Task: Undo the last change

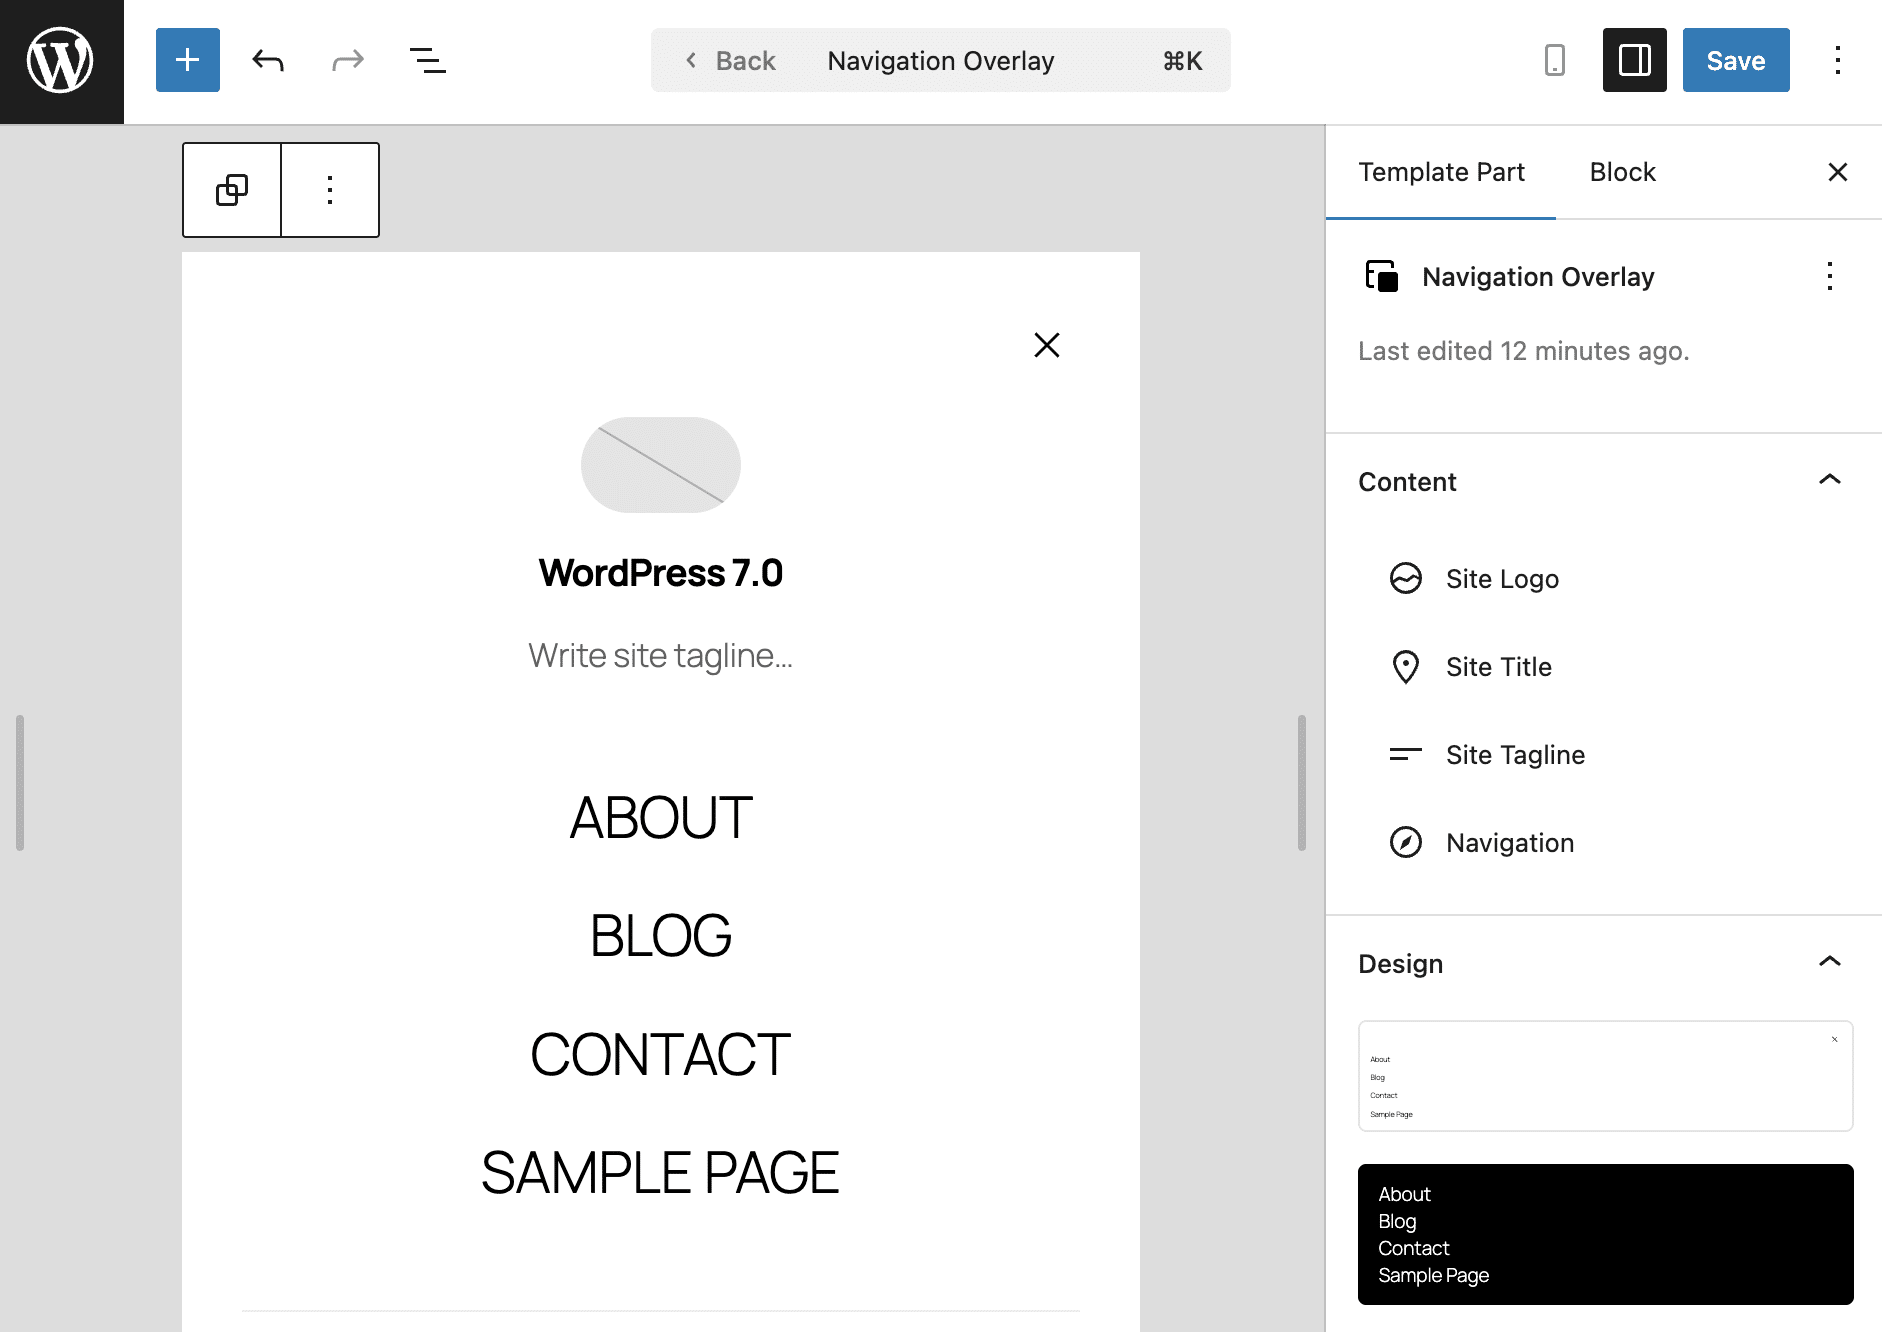Action: [x=267, y=60]
